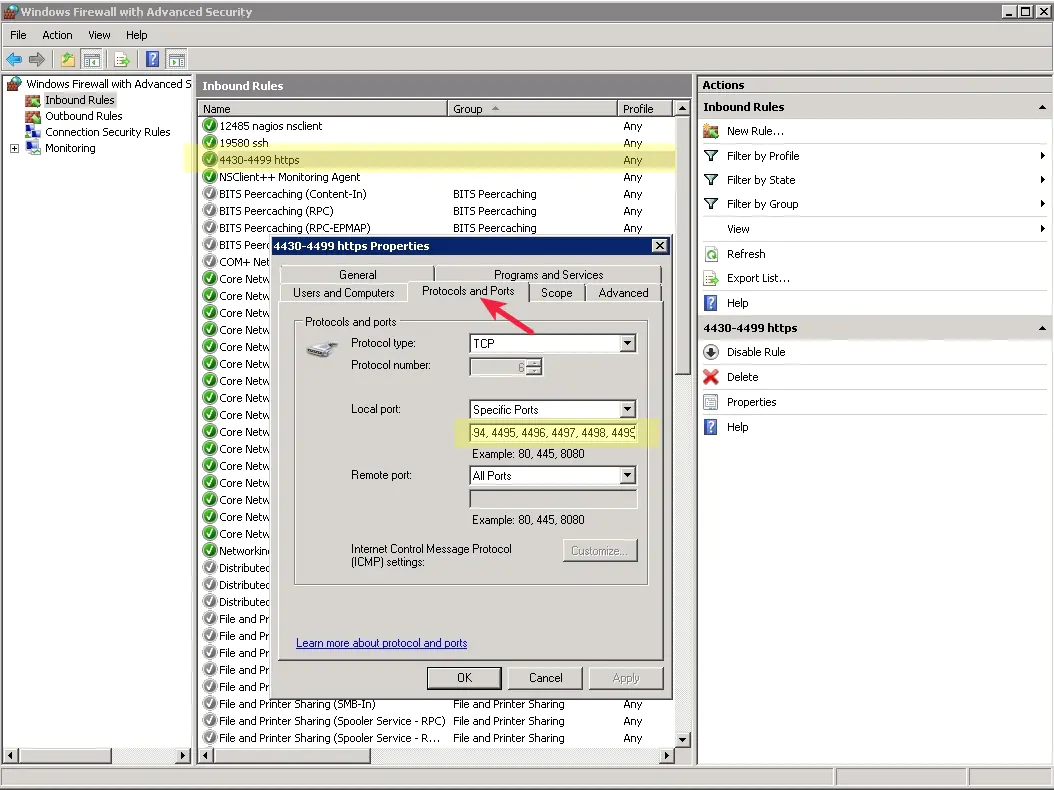
Task: Sort rule list by Profile column
Action: coord(638,109)
